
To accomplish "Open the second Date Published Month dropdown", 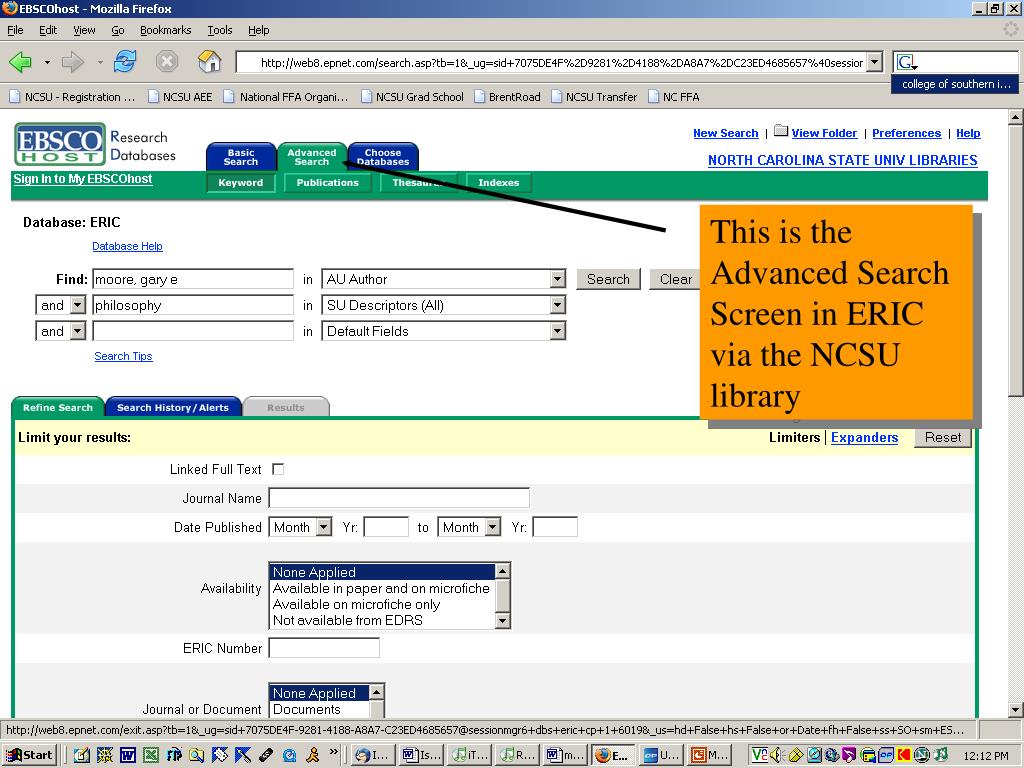I will [x=493, y=527].
